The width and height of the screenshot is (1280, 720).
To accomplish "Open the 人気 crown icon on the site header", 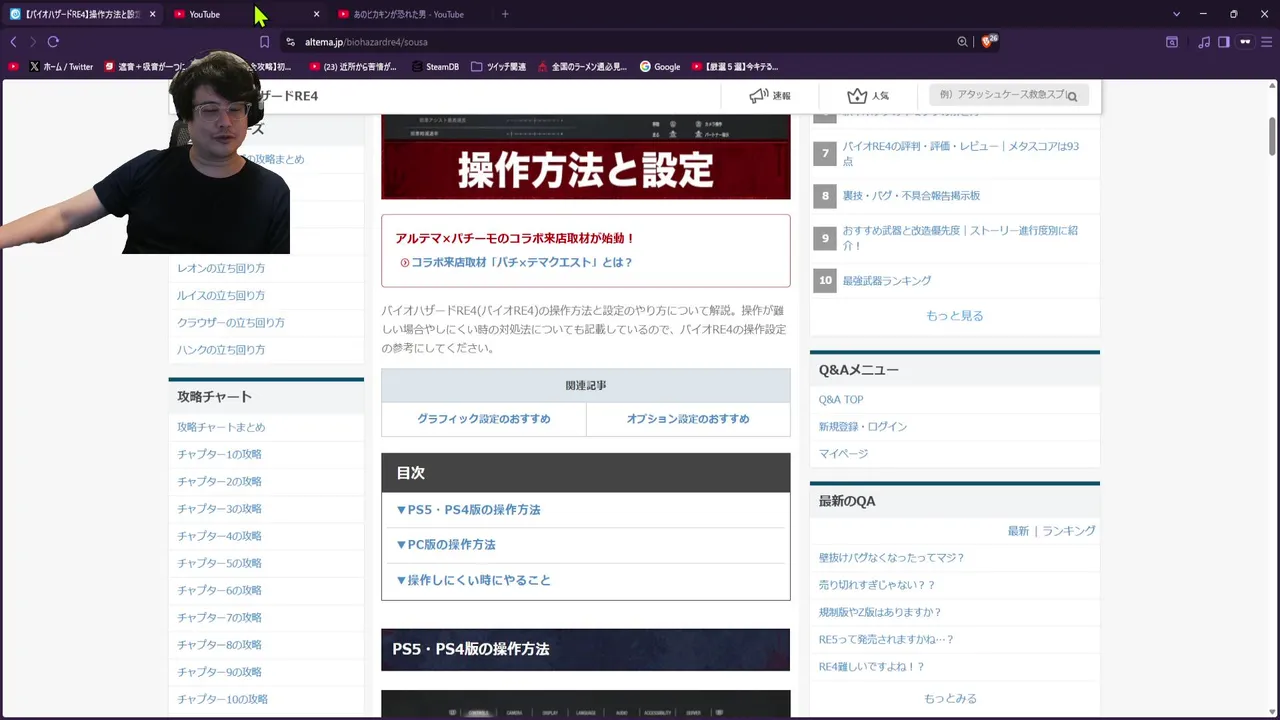I will (867, 96).
